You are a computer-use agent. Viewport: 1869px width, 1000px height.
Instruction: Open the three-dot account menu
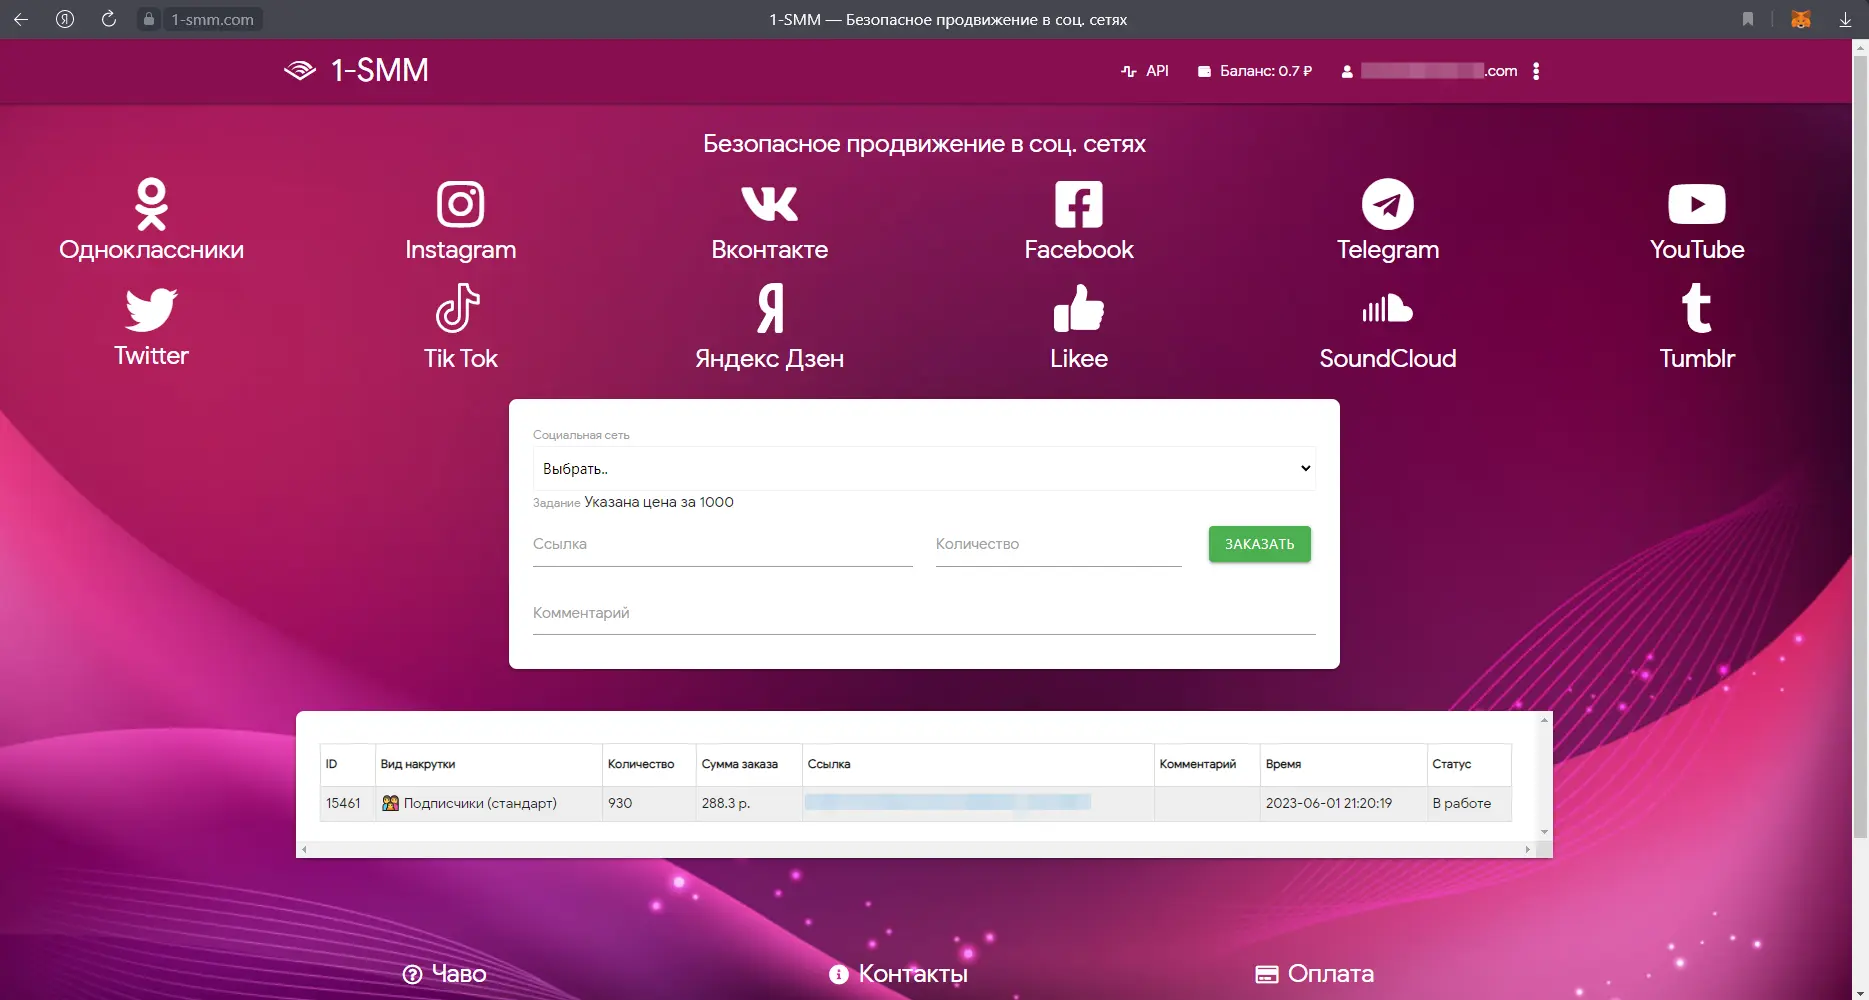click(1536, 71)
